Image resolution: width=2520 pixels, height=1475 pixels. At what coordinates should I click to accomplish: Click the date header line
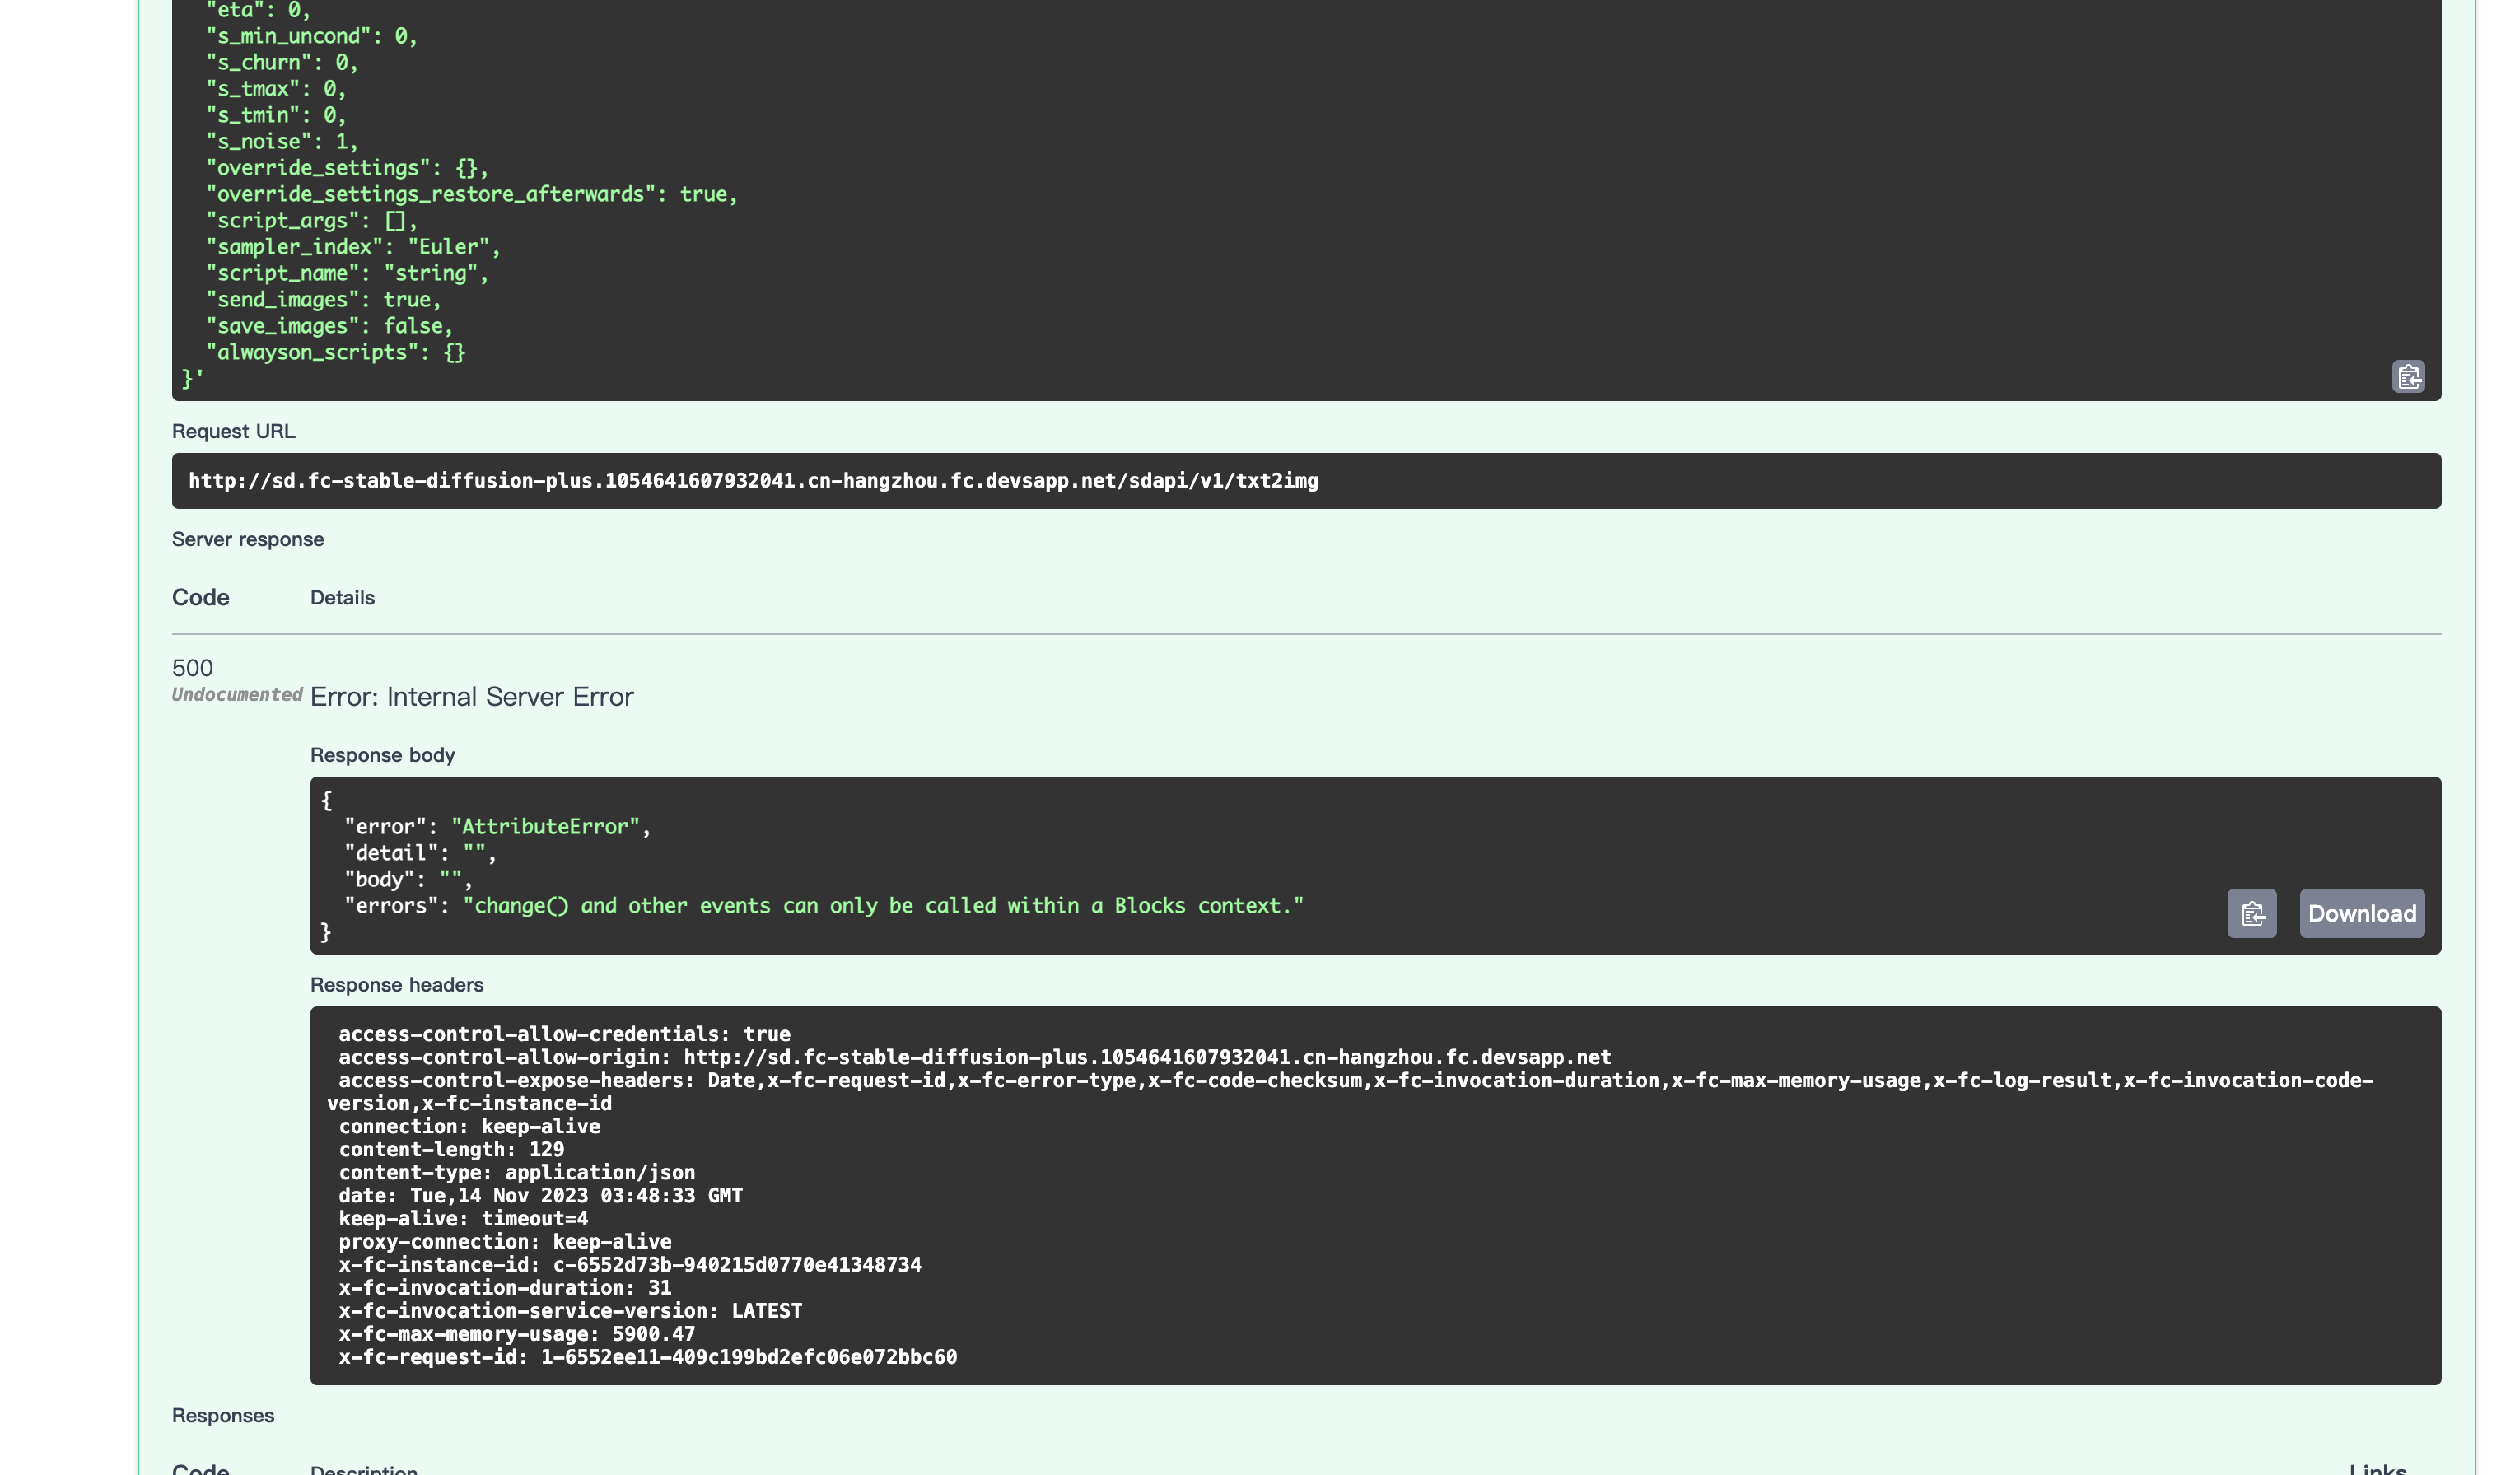pos(540,1196)
